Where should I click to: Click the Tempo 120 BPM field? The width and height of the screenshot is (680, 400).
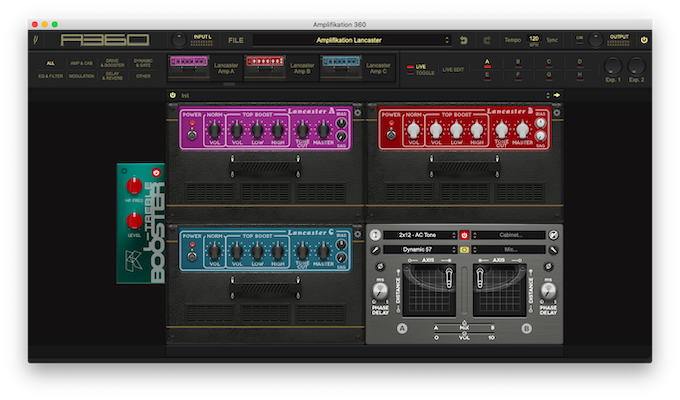(534, 41)
